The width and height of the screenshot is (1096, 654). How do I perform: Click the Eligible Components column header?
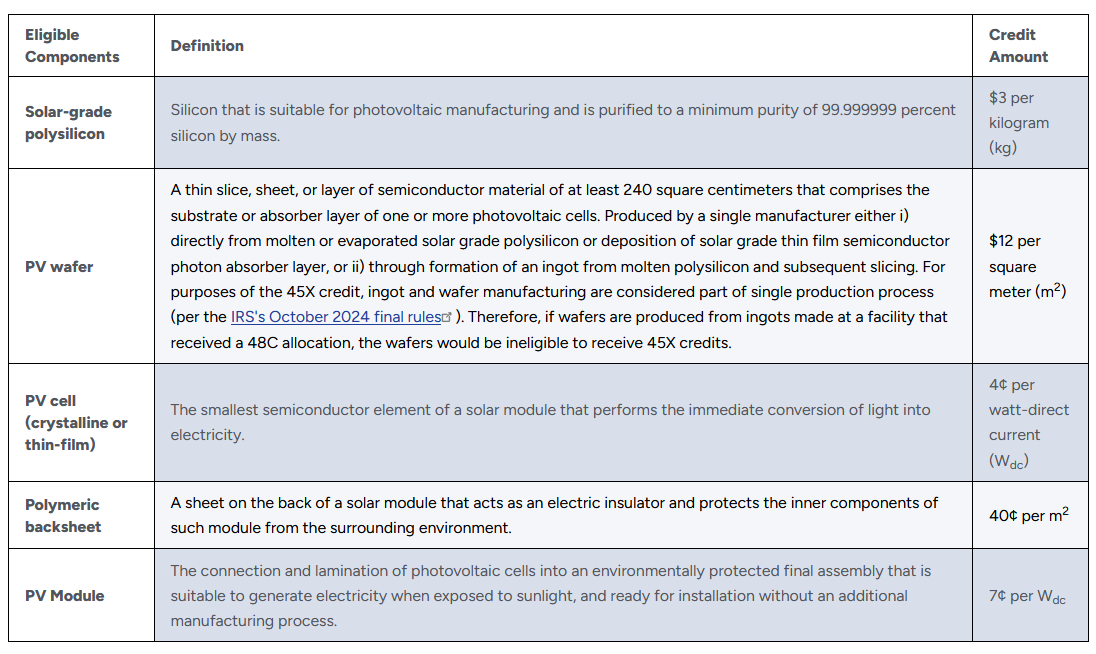pyautogui.click(x=72, y=46)
